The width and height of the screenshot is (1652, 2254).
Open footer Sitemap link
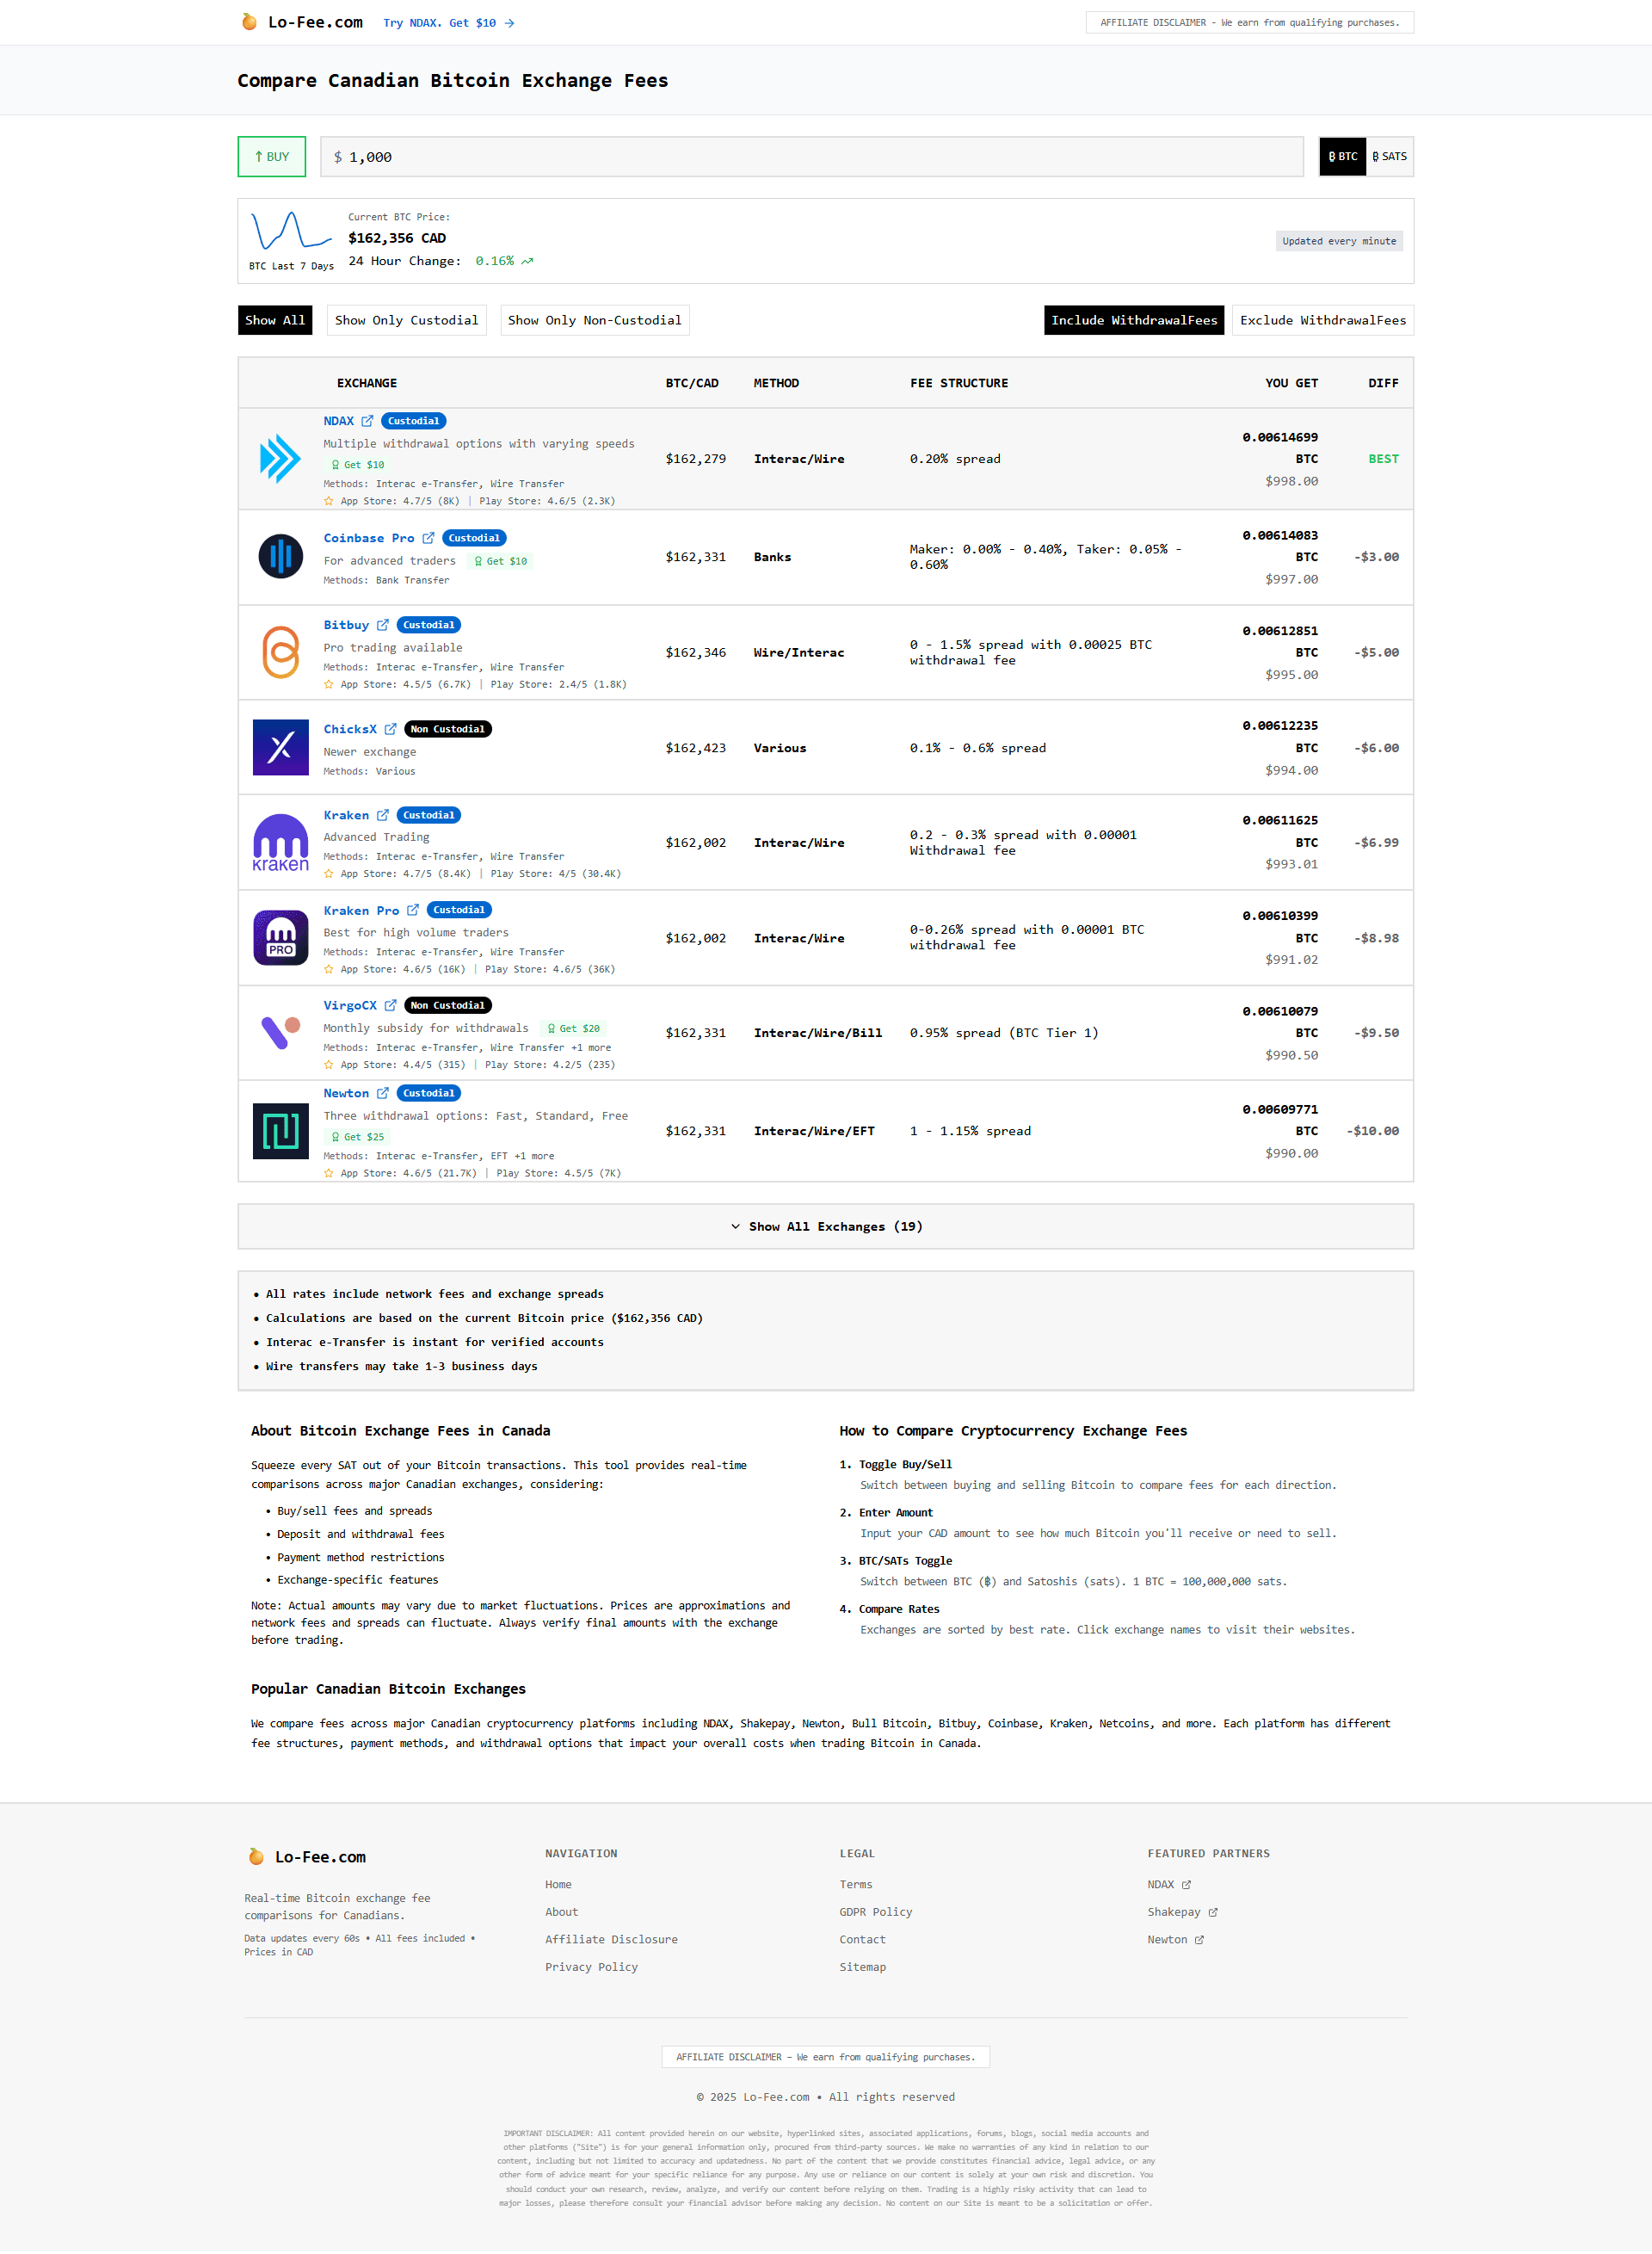(863, 1967)
